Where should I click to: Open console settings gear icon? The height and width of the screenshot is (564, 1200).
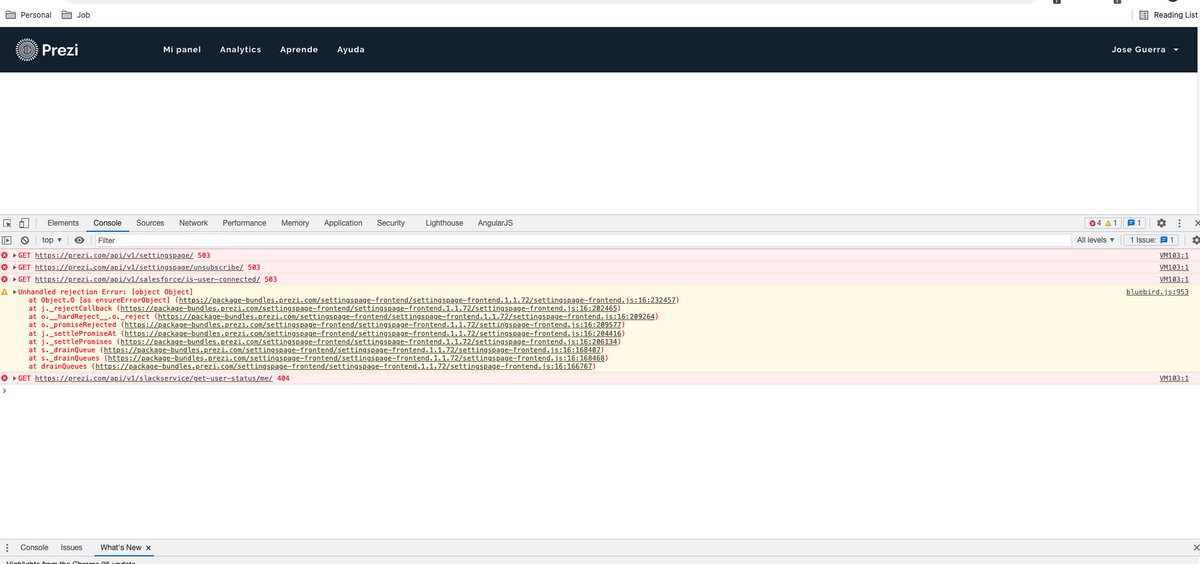[1195, 240]
